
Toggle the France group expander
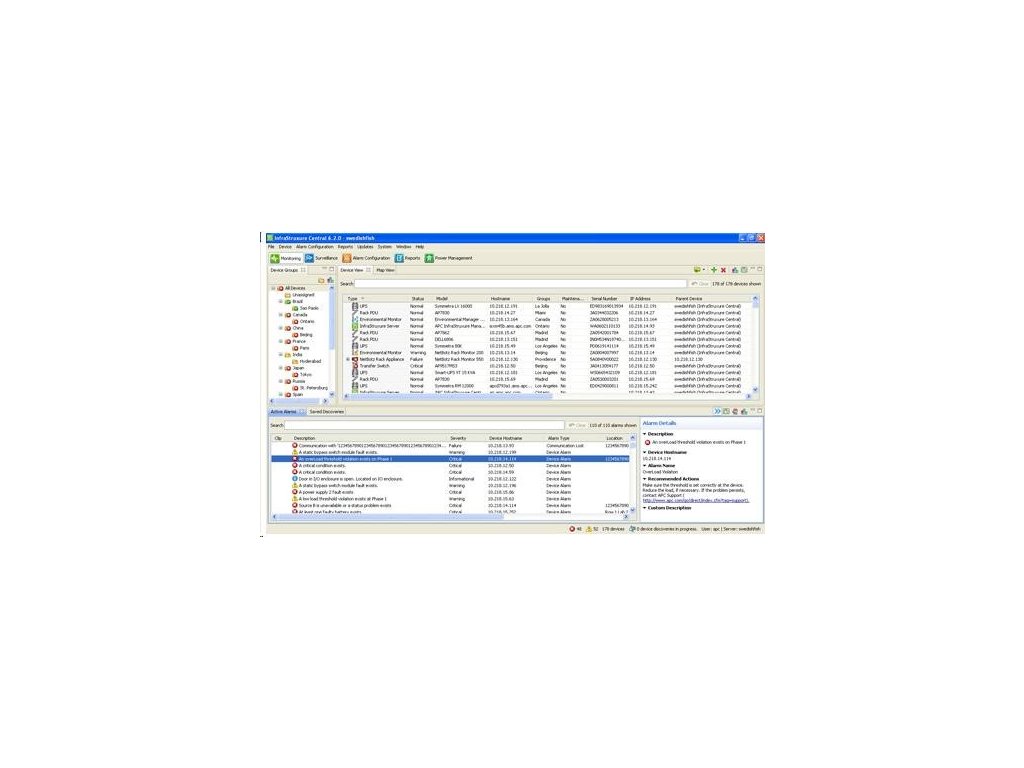(x=281, y=341)
